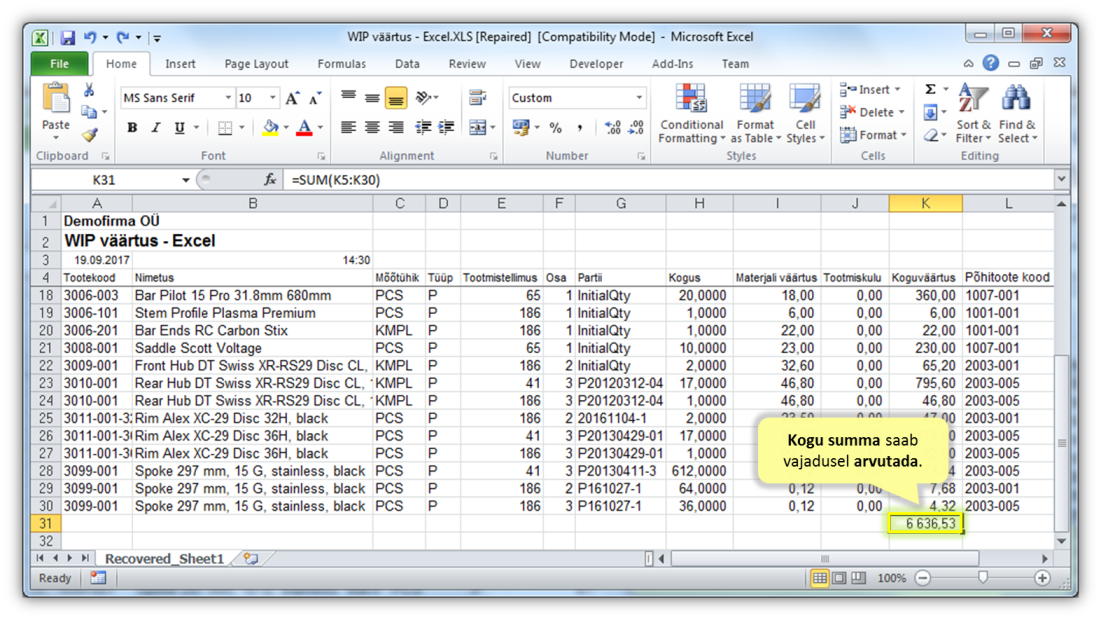
Task: Click Increase Decimal icon
Action: coord(612,127)
